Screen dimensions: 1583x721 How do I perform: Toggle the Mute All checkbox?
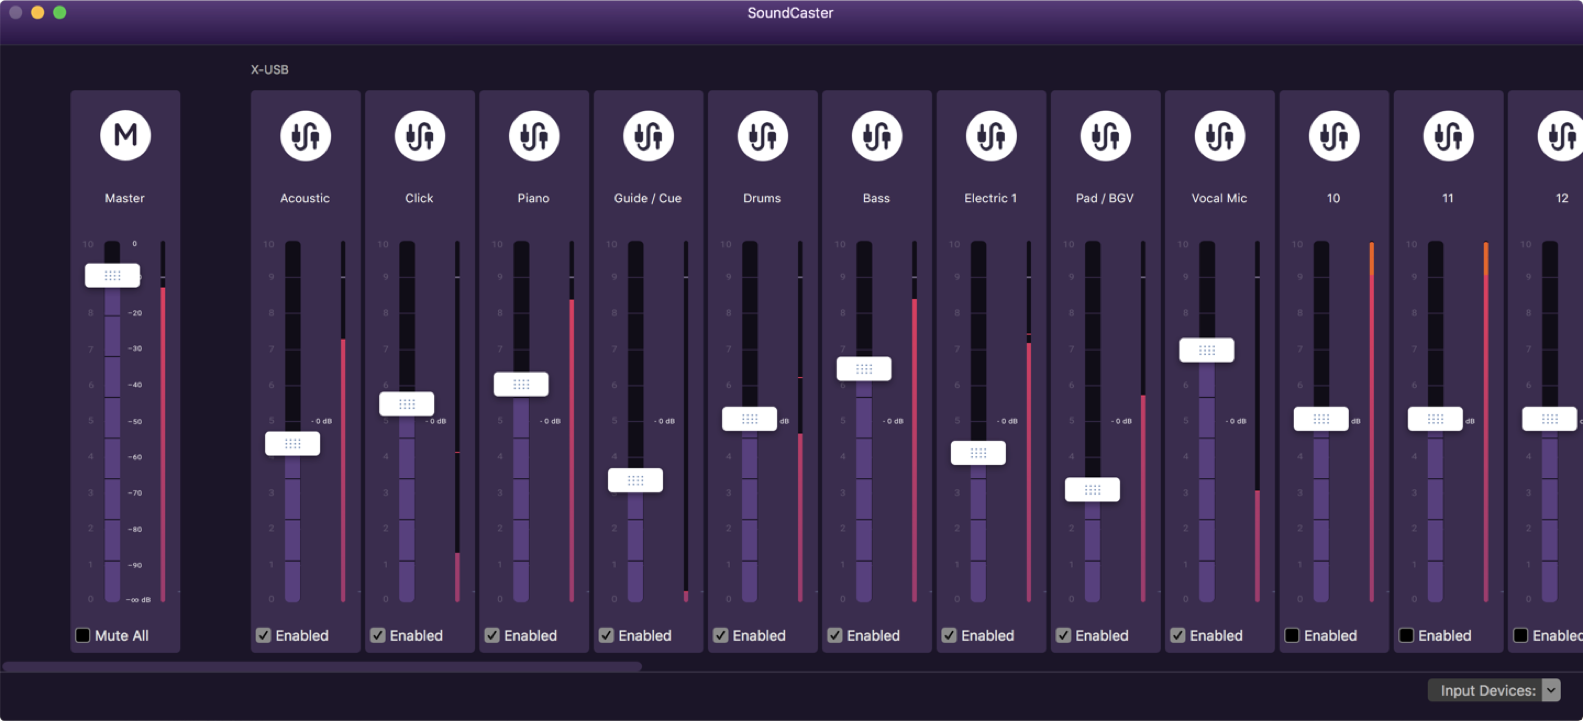83,635
